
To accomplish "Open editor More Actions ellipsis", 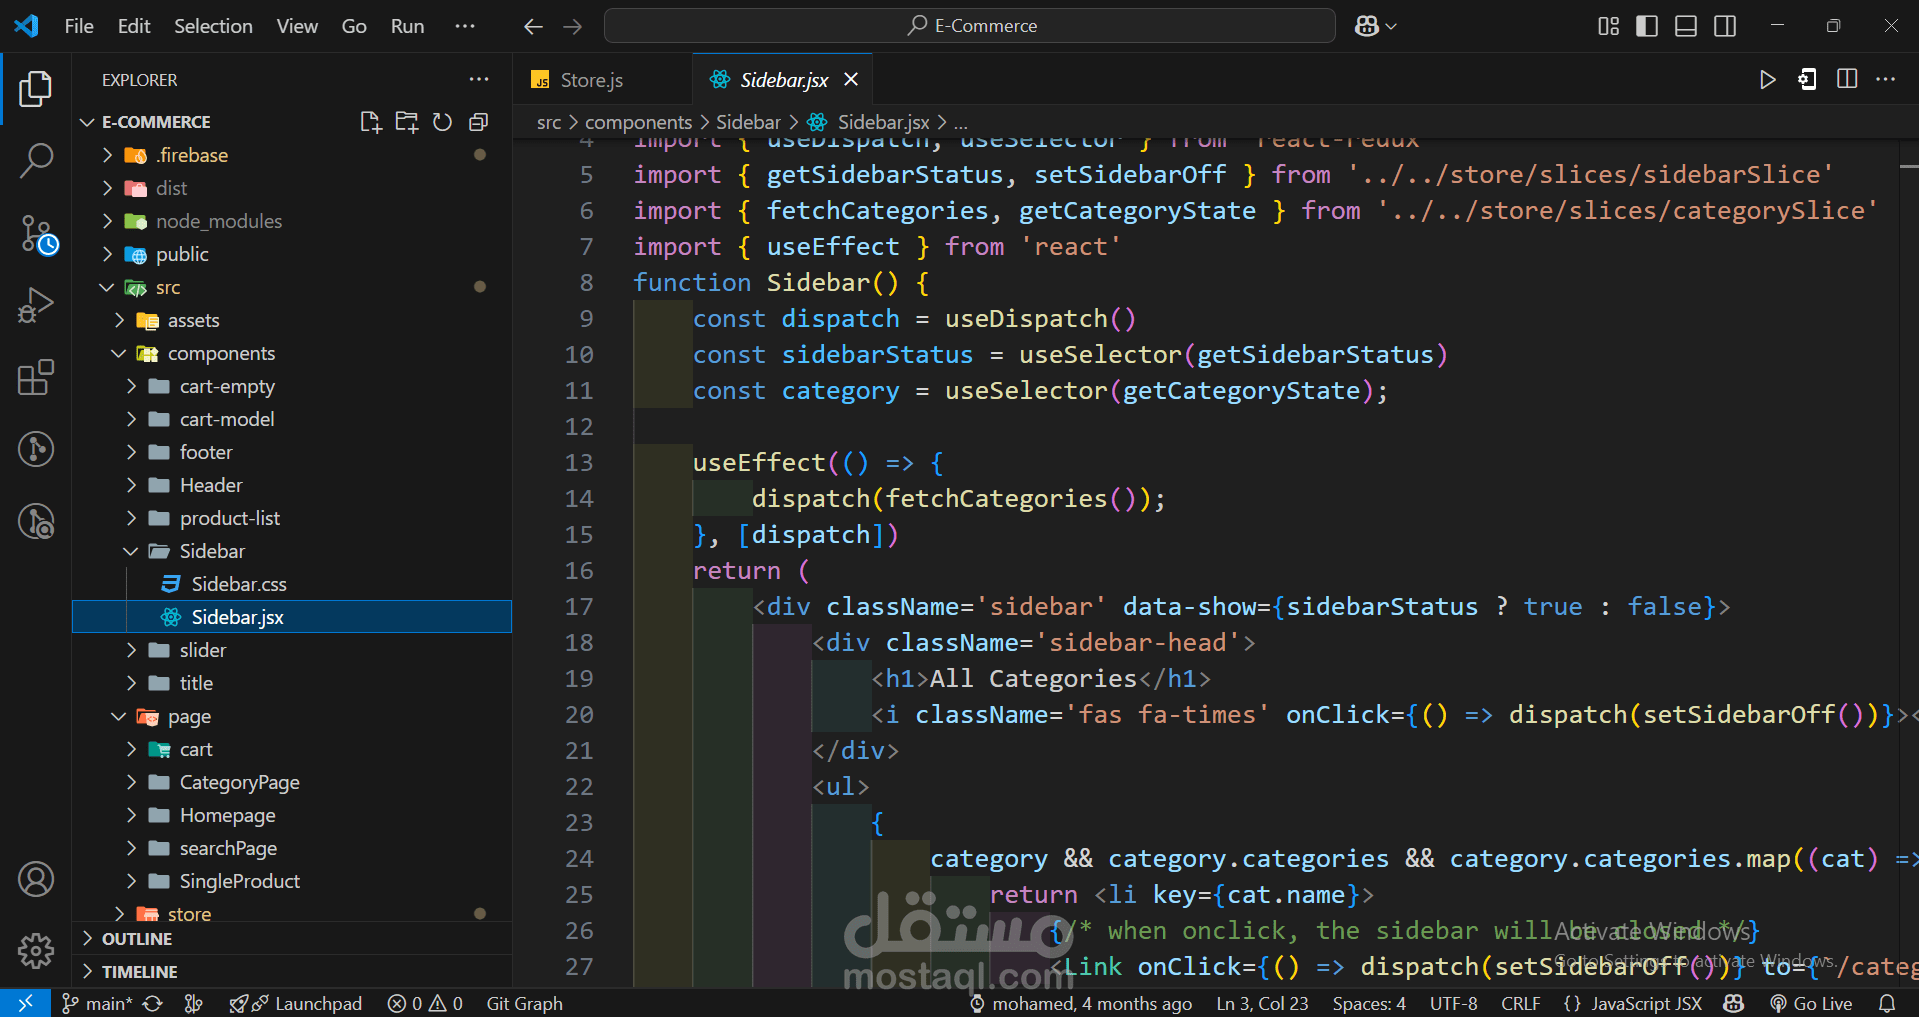I will (x=1886, y=80).
